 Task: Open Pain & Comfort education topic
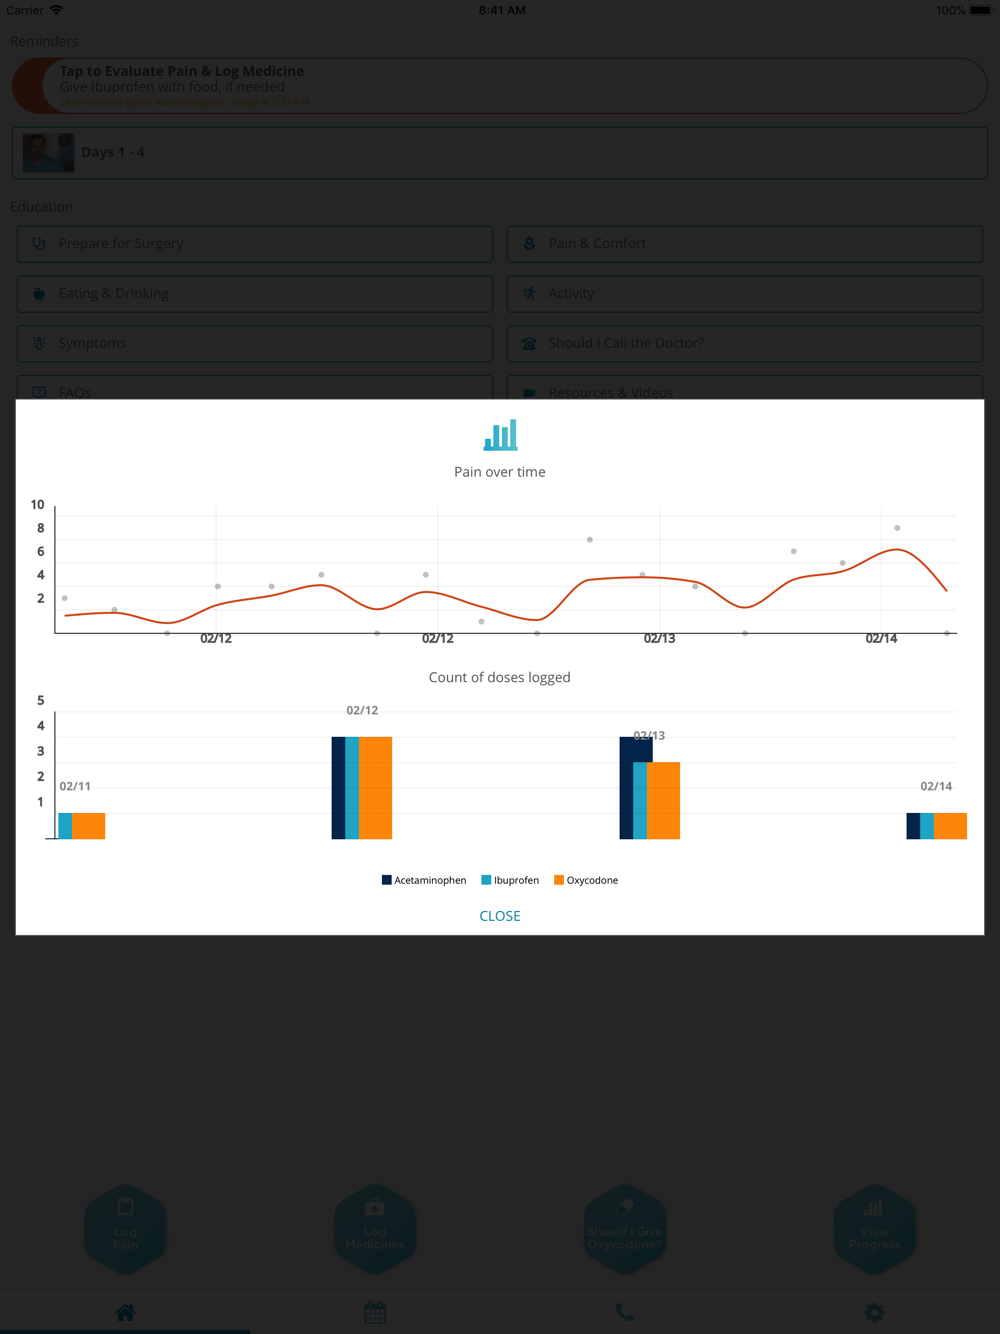click(745, 244)
